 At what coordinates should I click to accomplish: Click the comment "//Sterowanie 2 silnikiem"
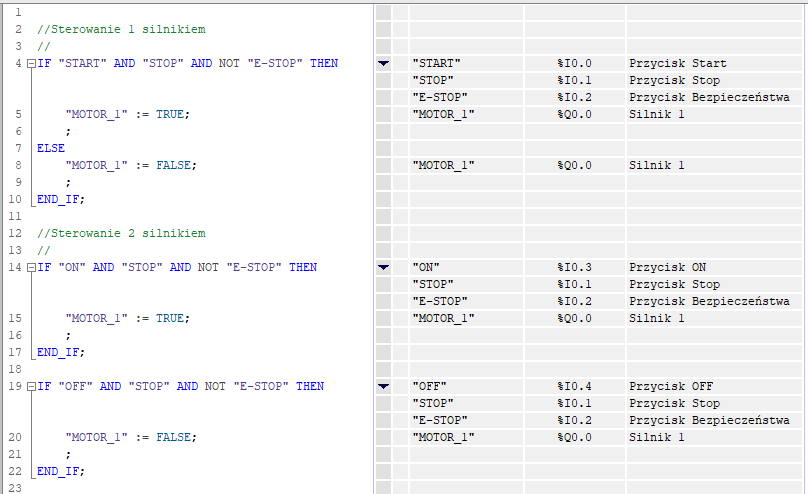coord(120,234)
